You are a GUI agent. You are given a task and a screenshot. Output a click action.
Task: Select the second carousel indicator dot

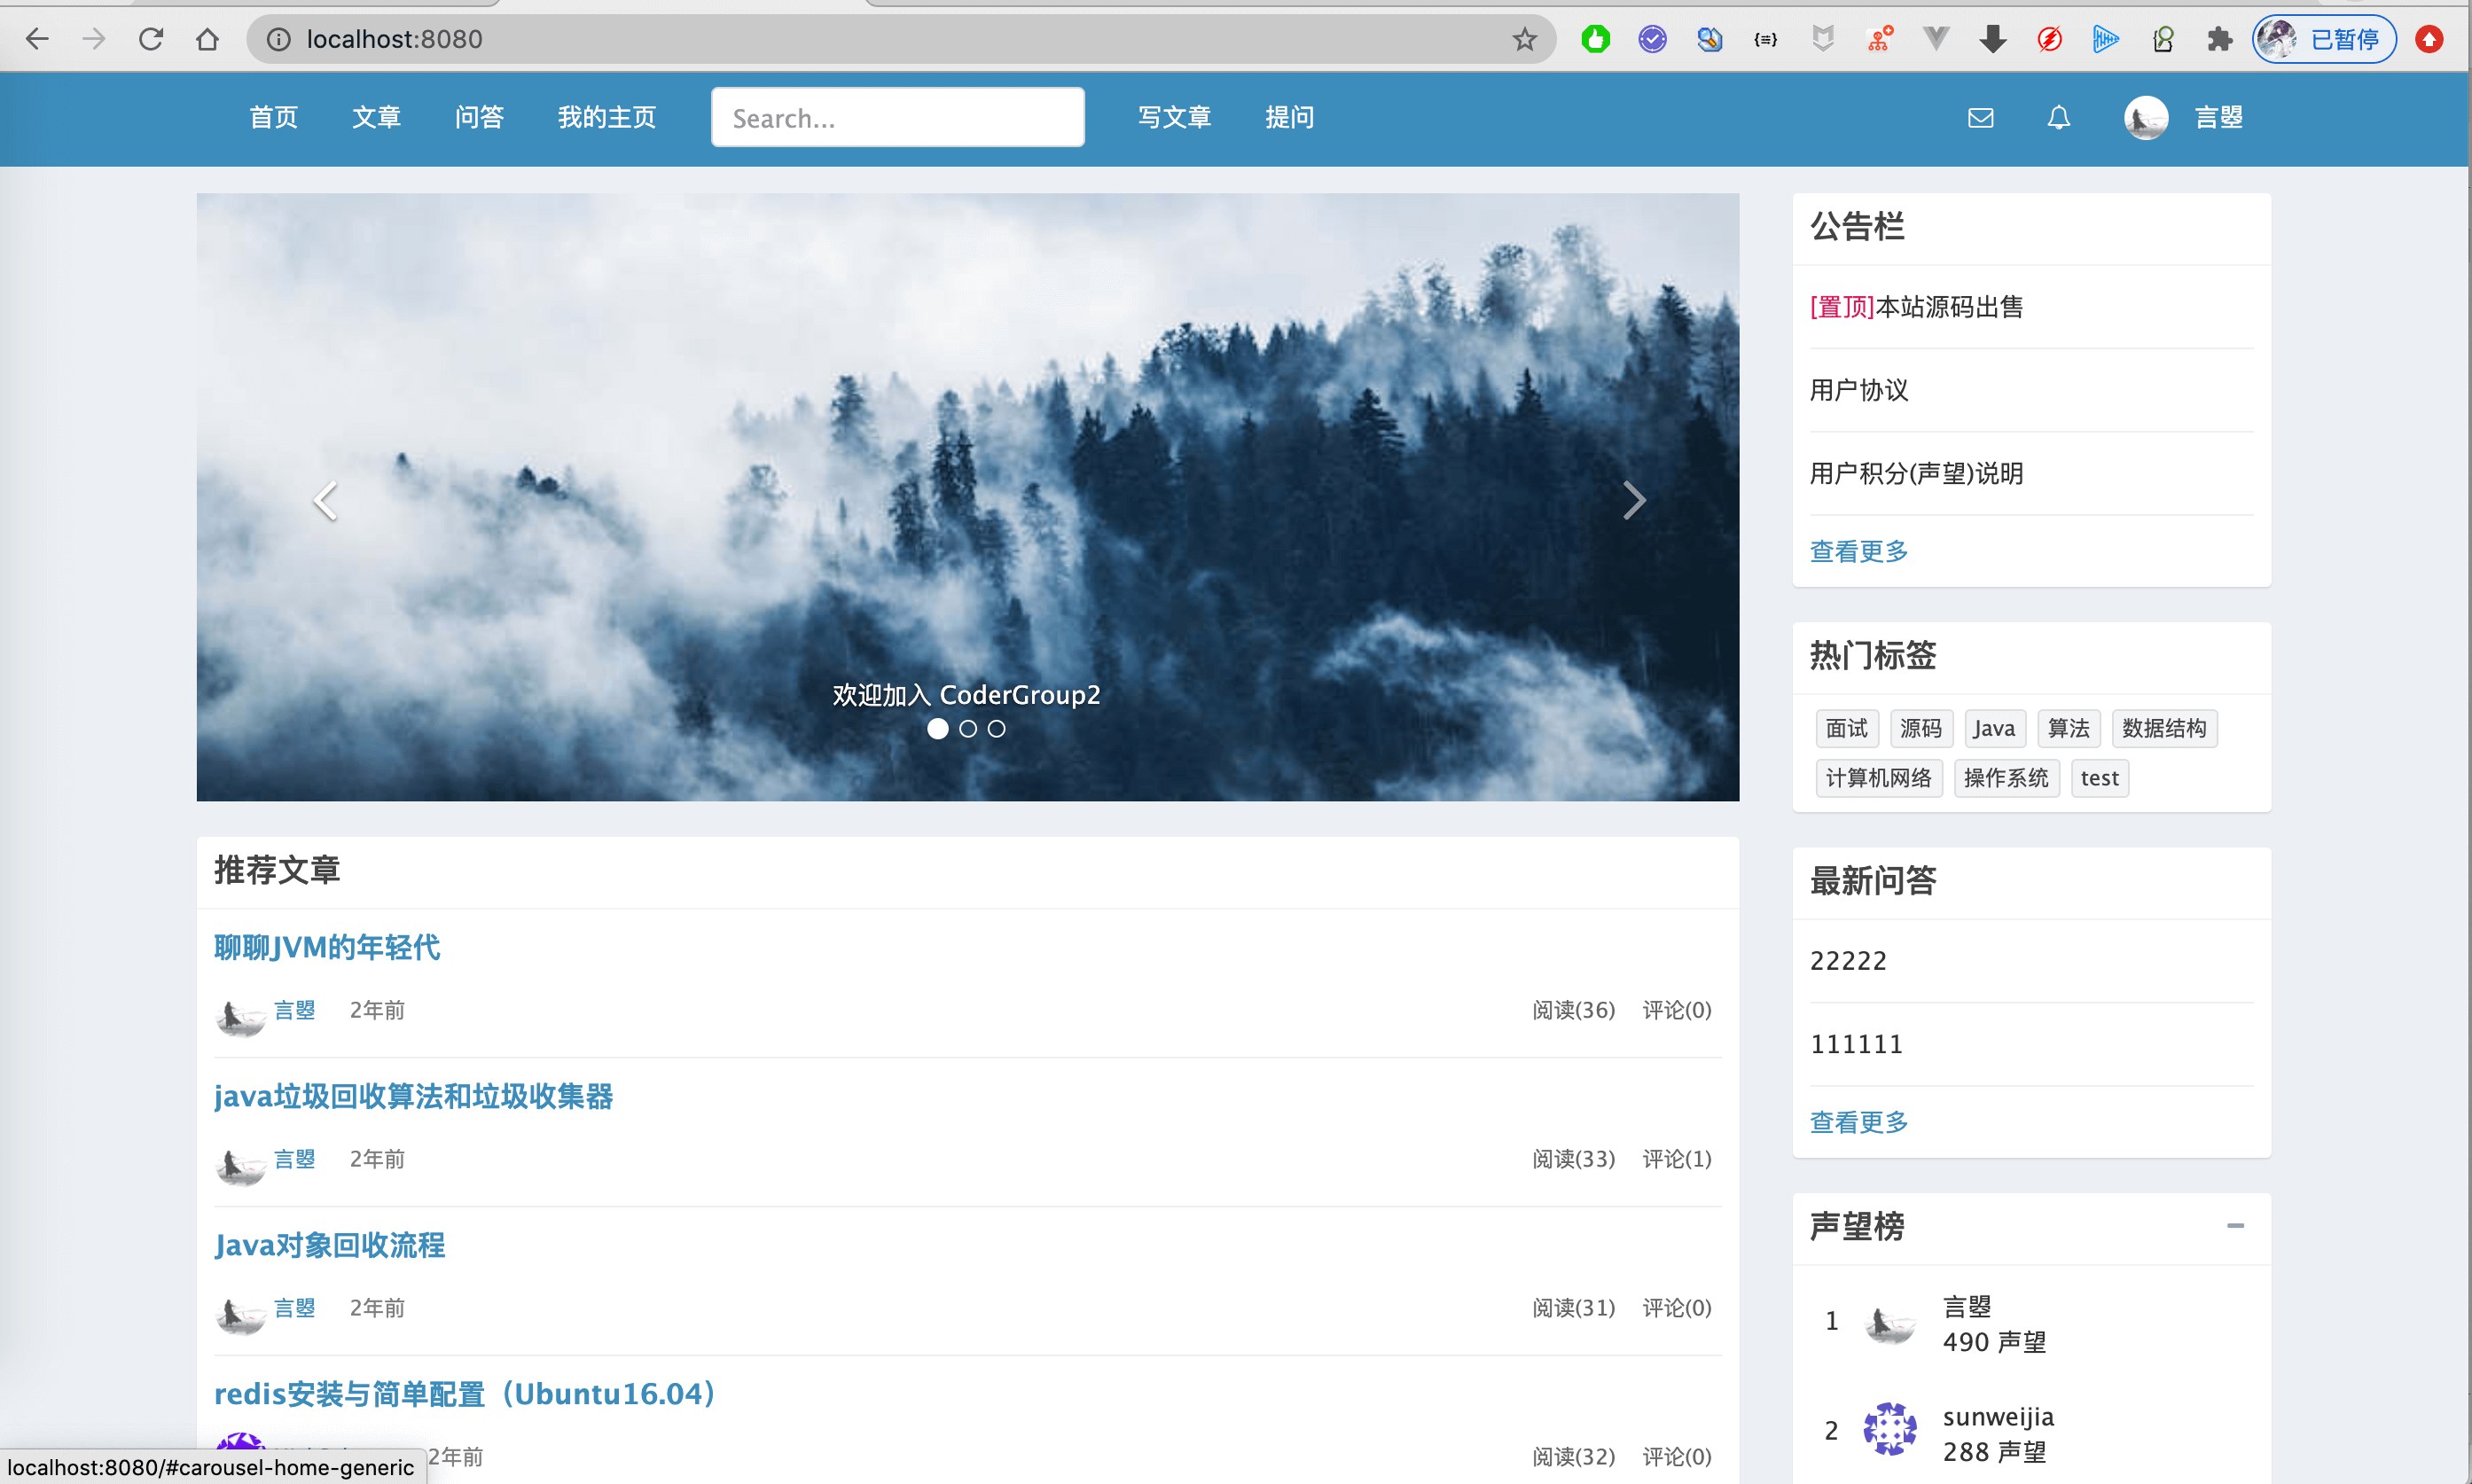[x=967, y=729]
